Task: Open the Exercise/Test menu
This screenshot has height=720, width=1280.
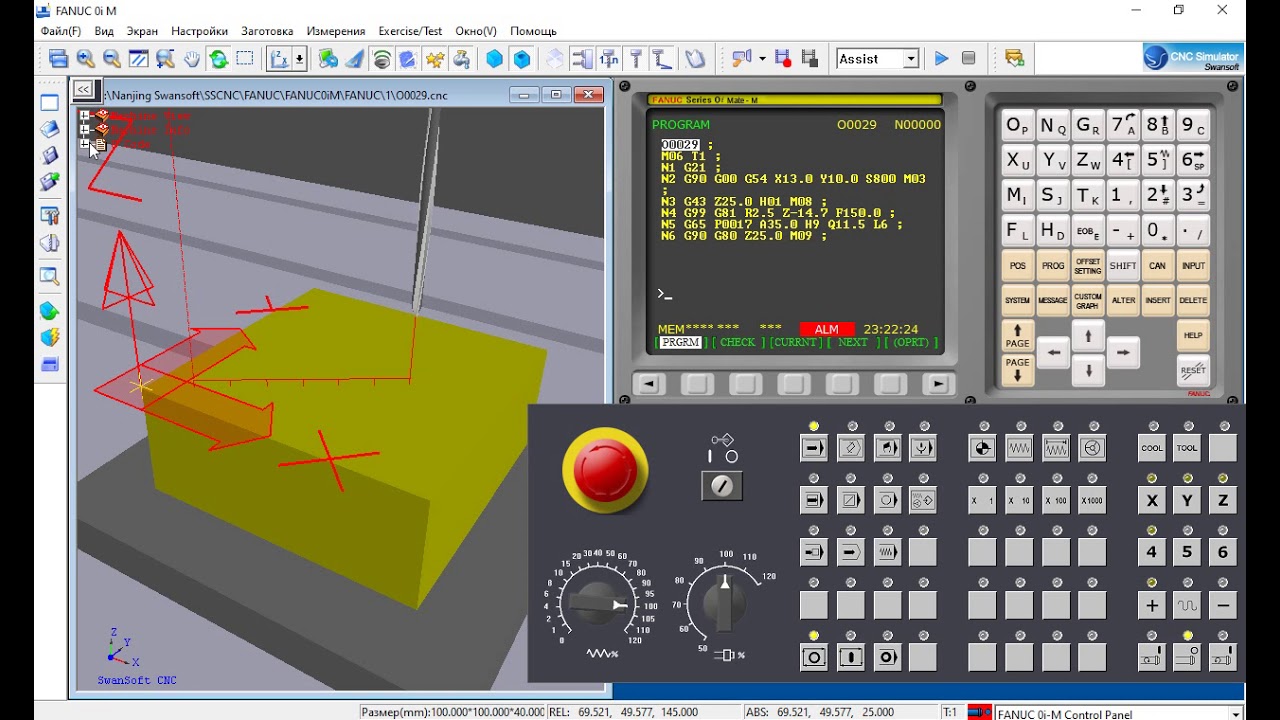Action: pyautogui.click(x=410, y=31)
